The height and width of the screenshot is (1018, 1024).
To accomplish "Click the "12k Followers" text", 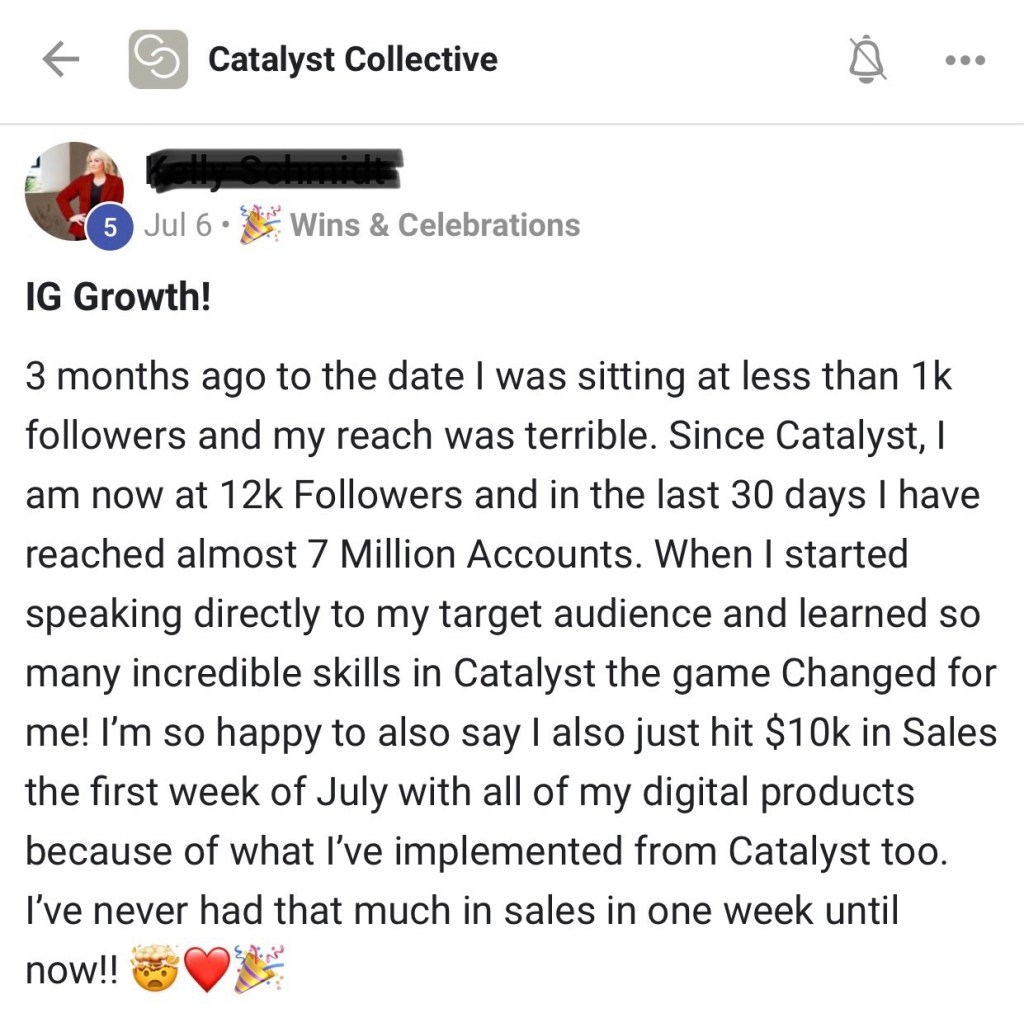I will (331, 497).
